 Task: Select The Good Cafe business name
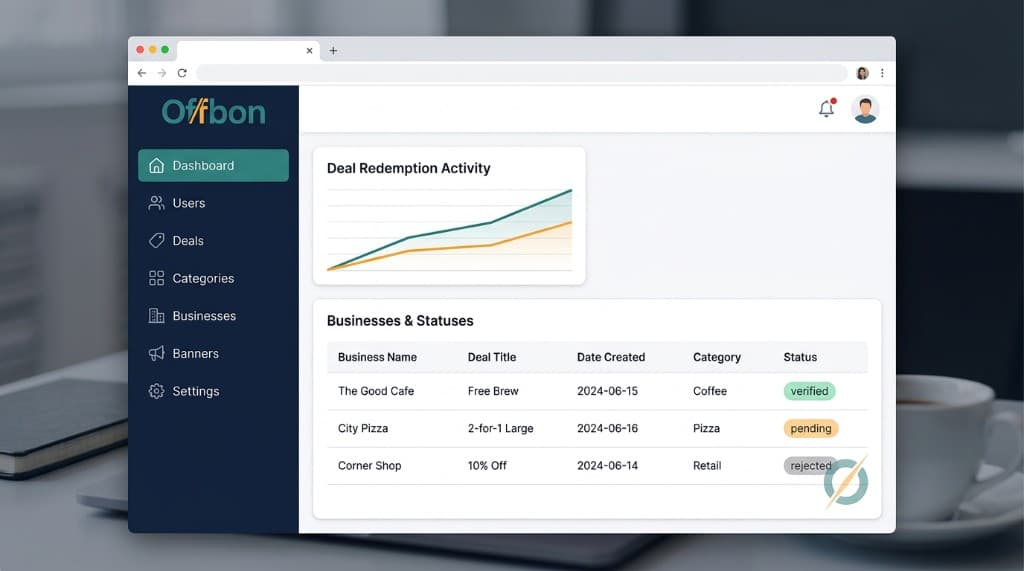tap(376, 391)
